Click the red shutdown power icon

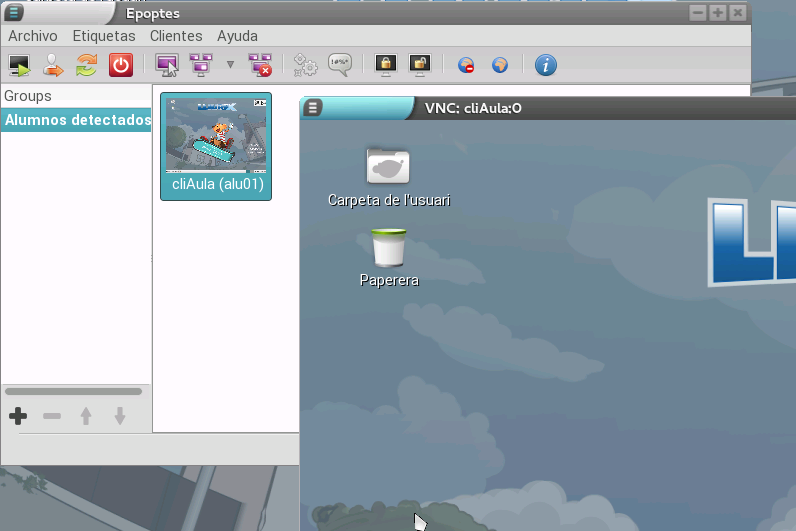pyautogui.click(x=120, y=66)
